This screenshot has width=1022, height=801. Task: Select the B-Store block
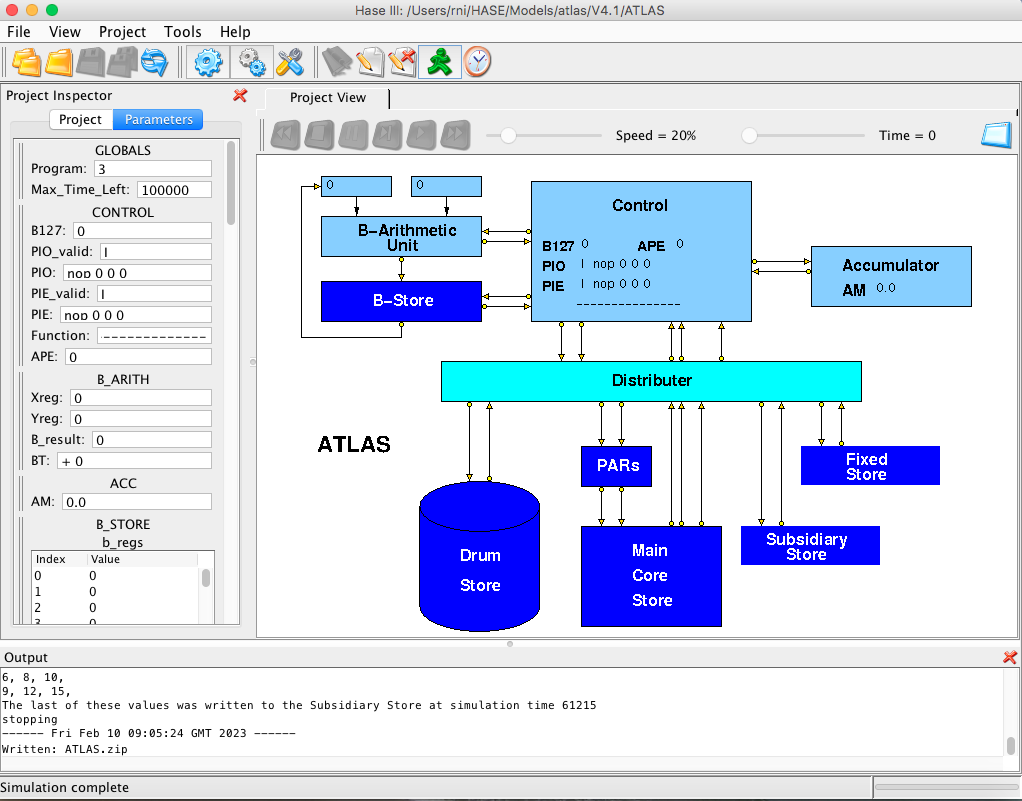402,301
